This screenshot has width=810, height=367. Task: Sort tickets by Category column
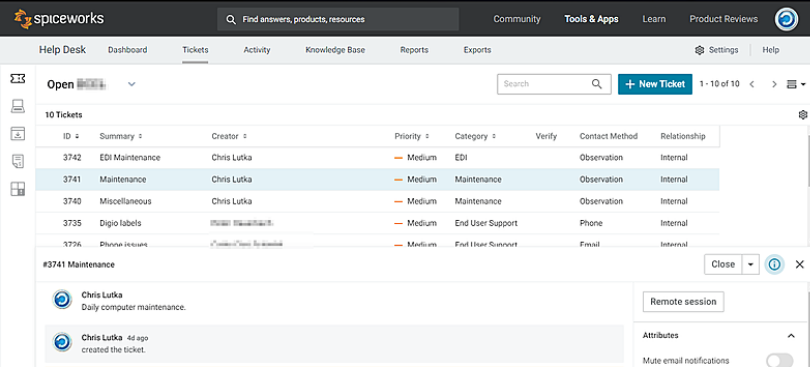pyautogui.click(x=475, y=136)
